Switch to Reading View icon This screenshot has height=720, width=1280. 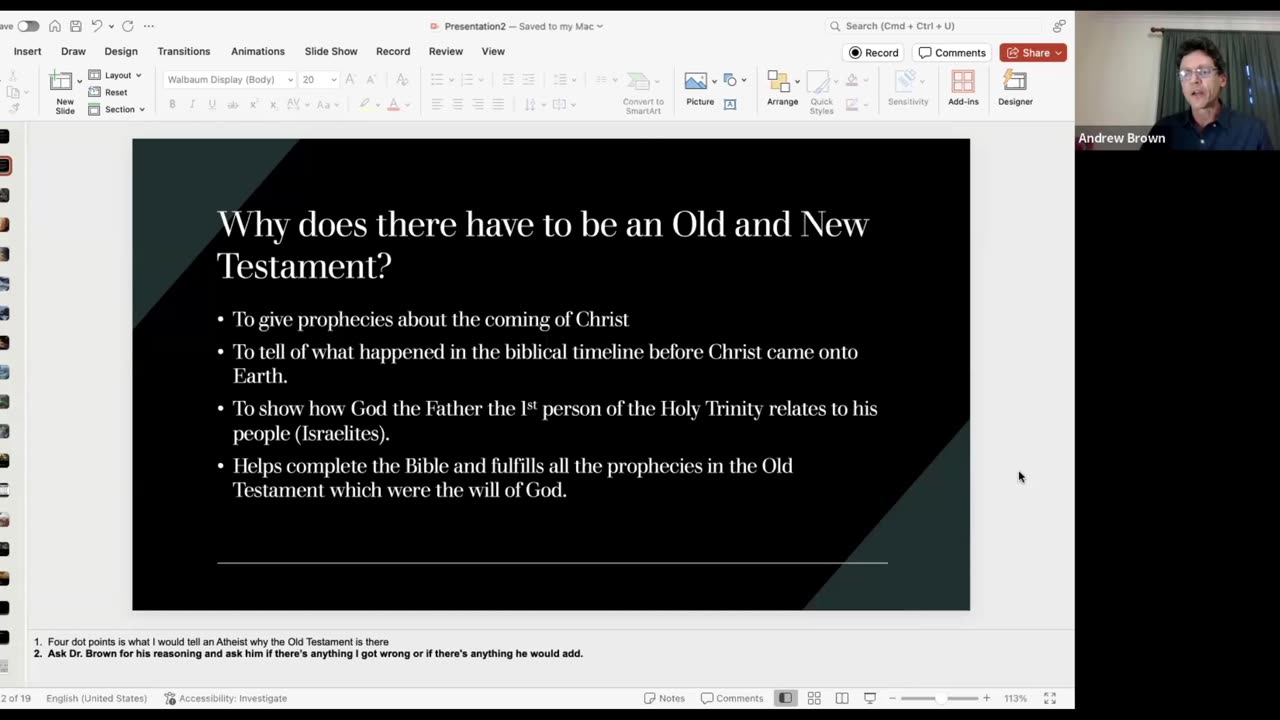click(842, 698)
